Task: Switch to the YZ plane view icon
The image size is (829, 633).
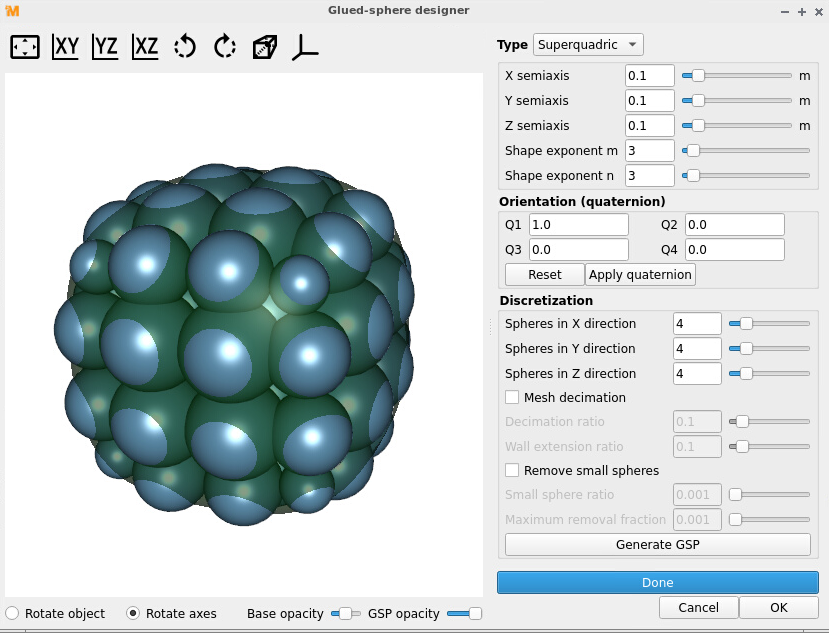Action: (104, 46)
